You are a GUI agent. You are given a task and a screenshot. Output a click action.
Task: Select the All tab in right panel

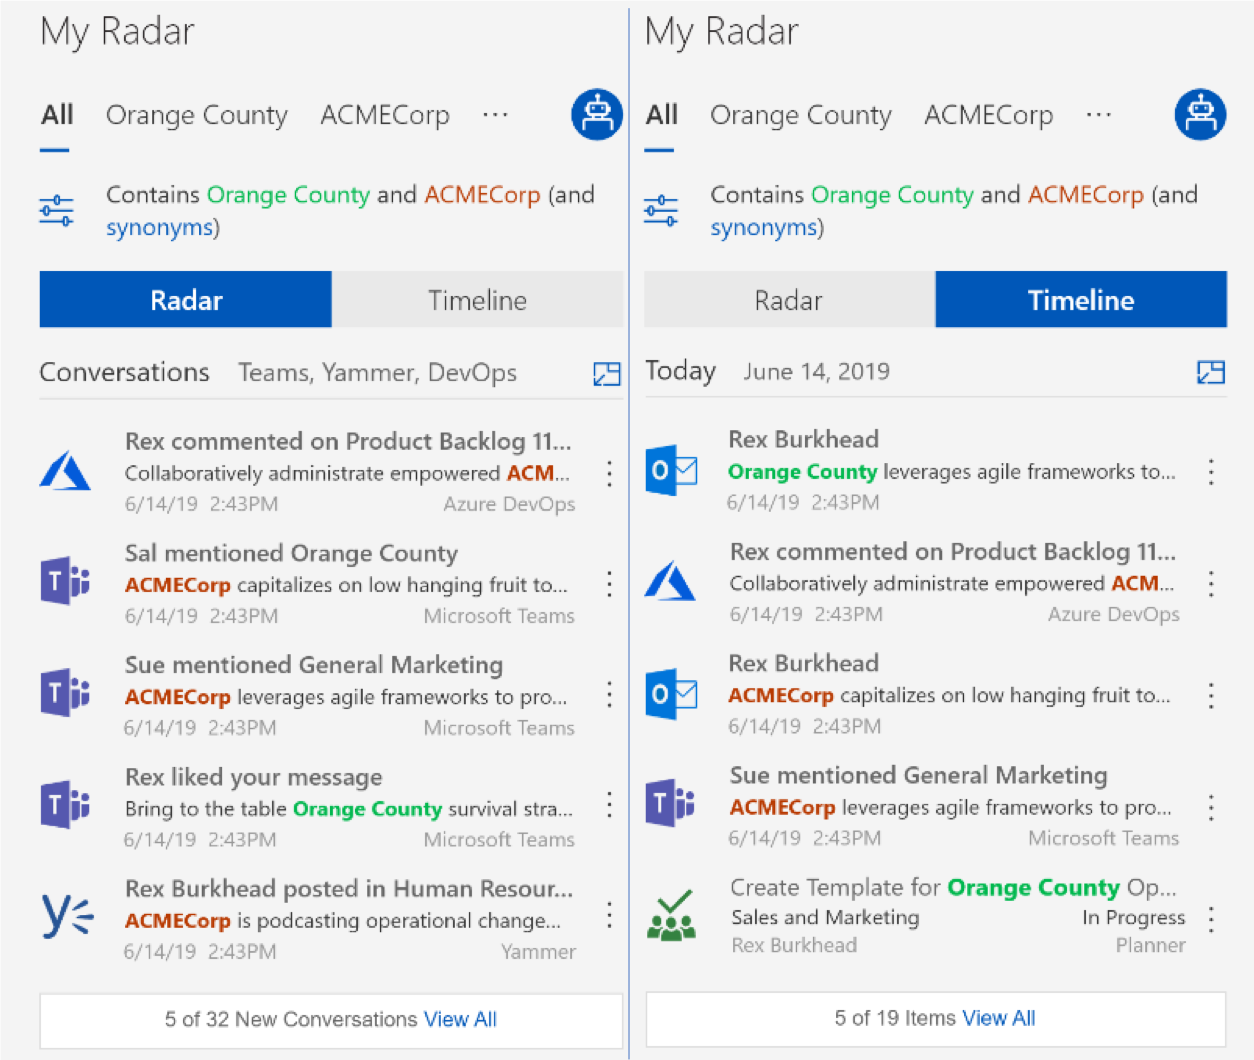click(x=661, y=115)
